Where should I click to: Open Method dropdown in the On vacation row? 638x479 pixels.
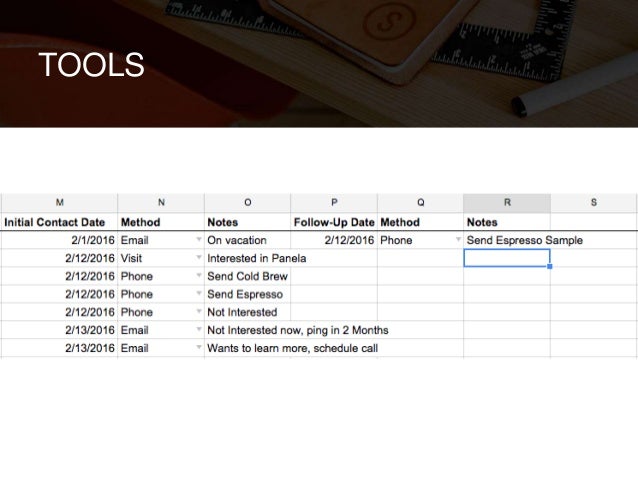point(199,239)
